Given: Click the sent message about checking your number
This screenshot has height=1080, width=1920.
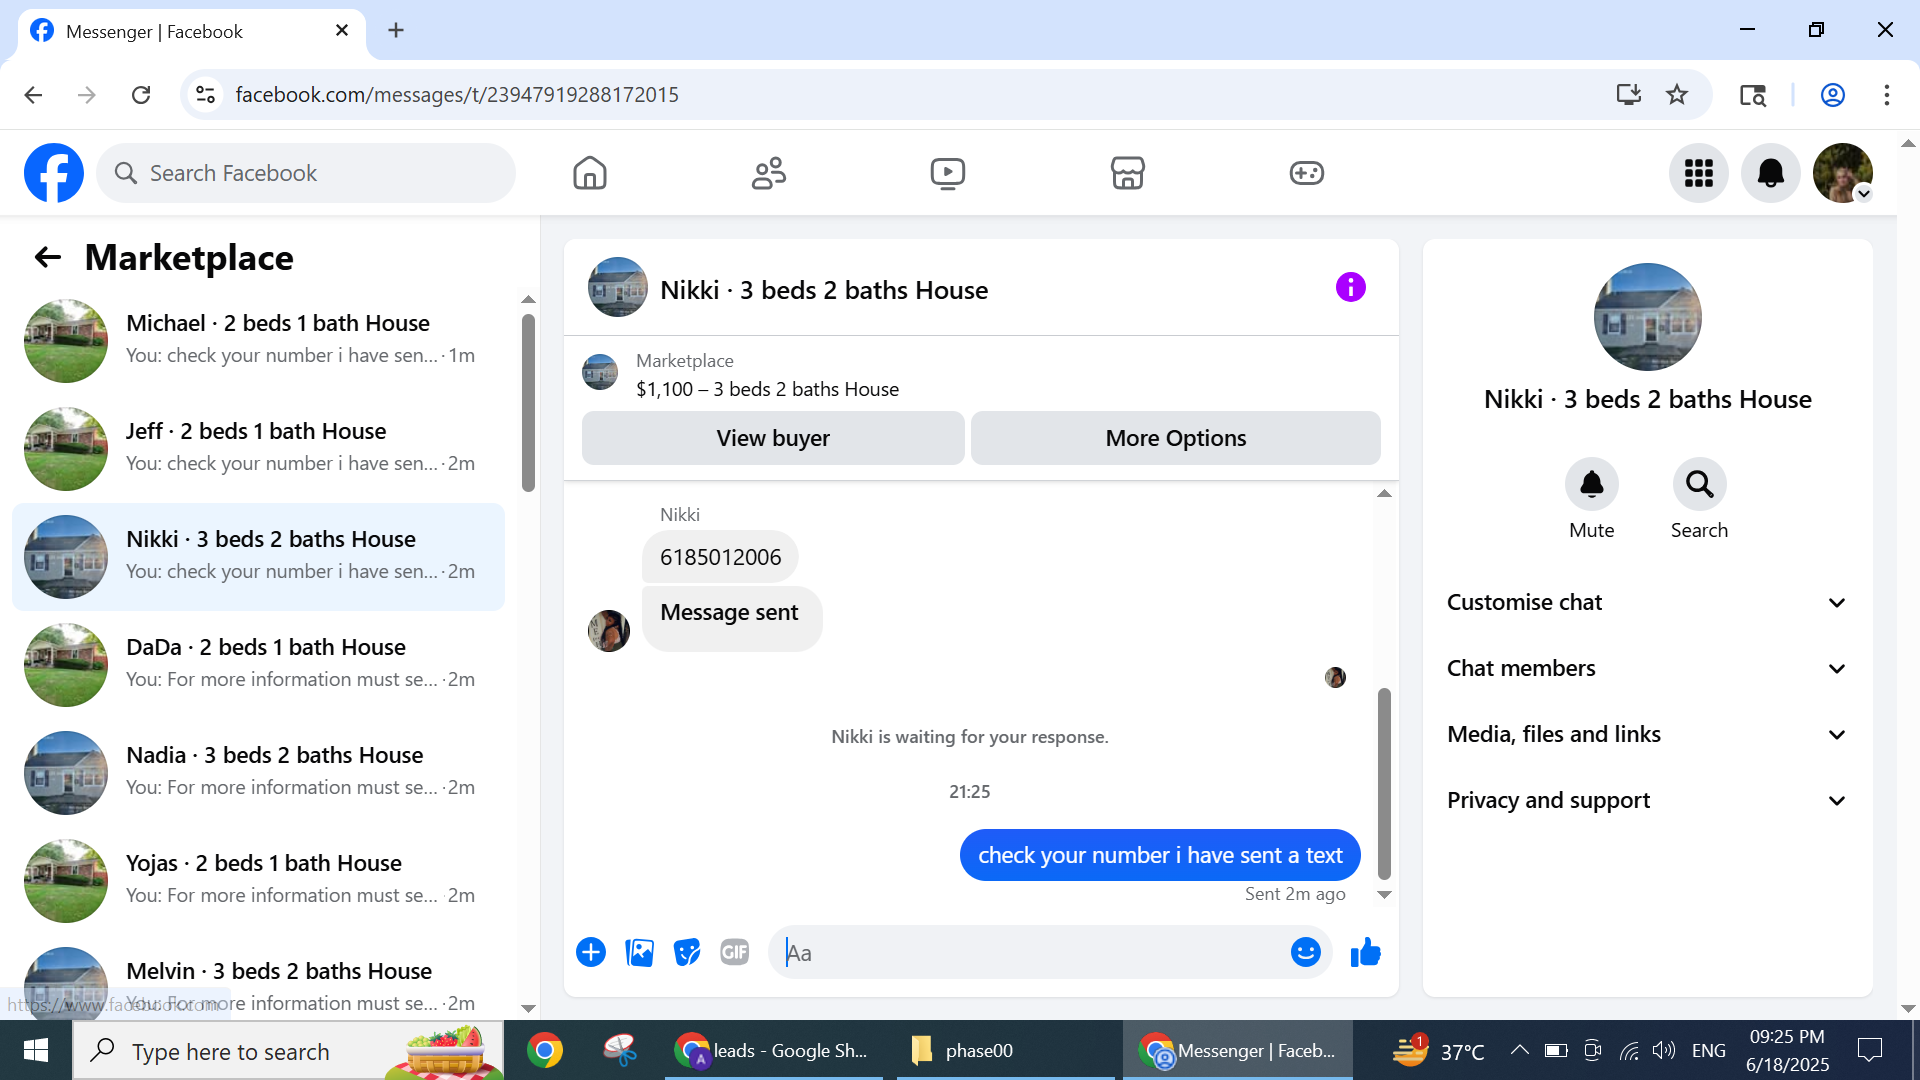Looking at the screenshot, I should 1160,855.
